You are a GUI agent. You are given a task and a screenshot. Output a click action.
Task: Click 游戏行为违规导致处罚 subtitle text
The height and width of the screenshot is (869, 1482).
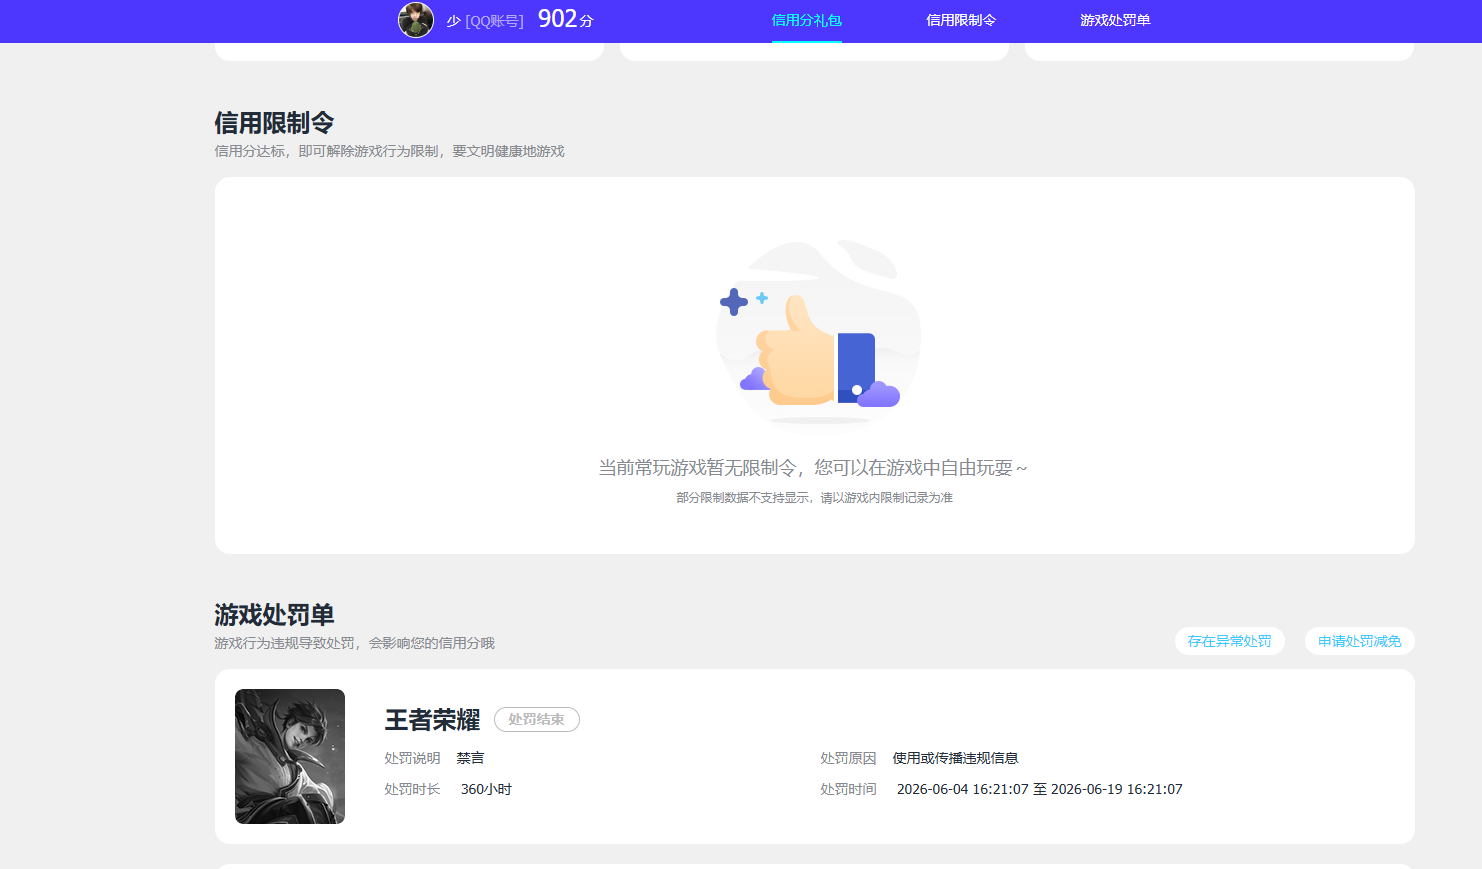click(x=354, y=643)
